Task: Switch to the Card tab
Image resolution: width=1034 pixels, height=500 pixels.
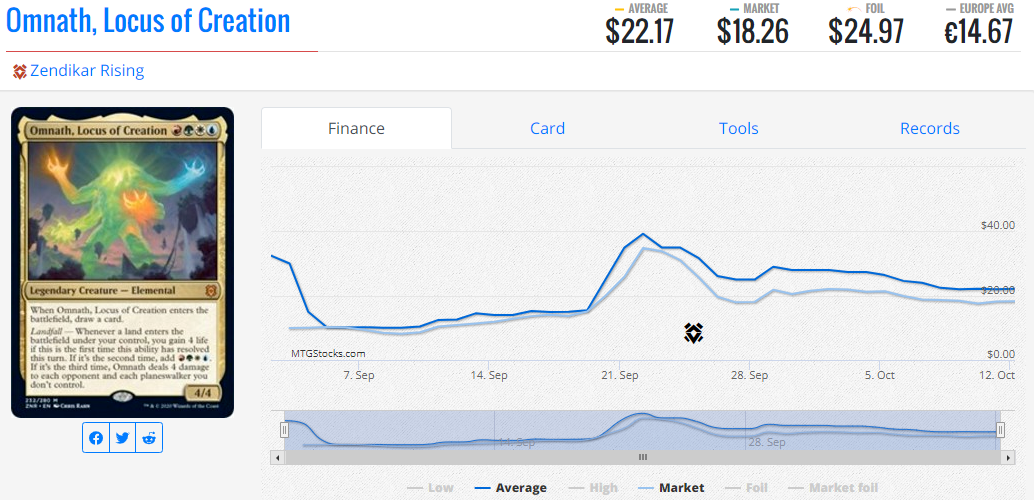Action: 548,128
